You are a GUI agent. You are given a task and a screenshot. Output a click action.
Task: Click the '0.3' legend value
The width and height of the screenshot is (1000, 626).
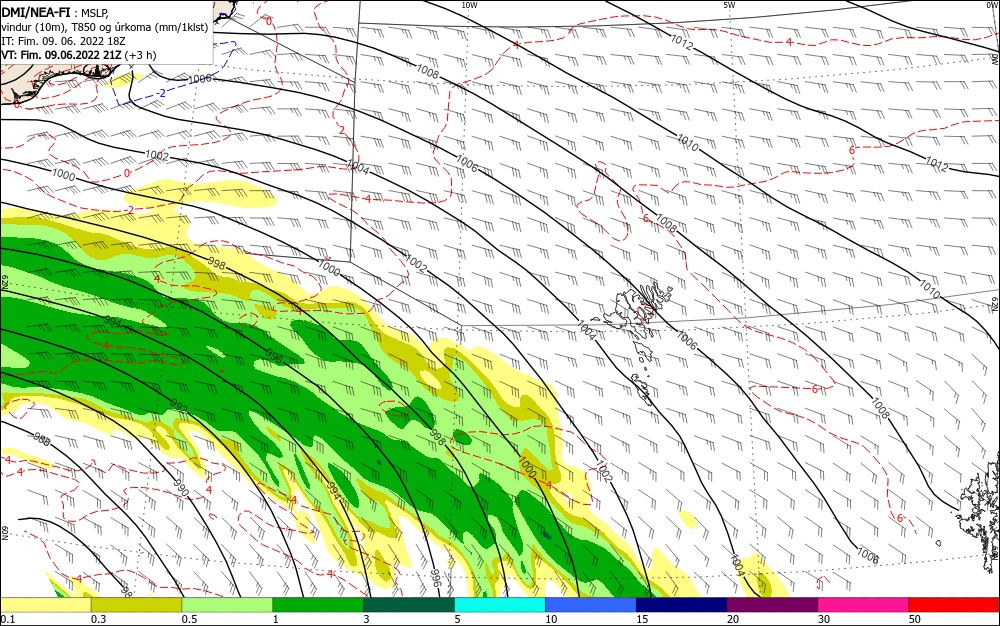point(98,619)
